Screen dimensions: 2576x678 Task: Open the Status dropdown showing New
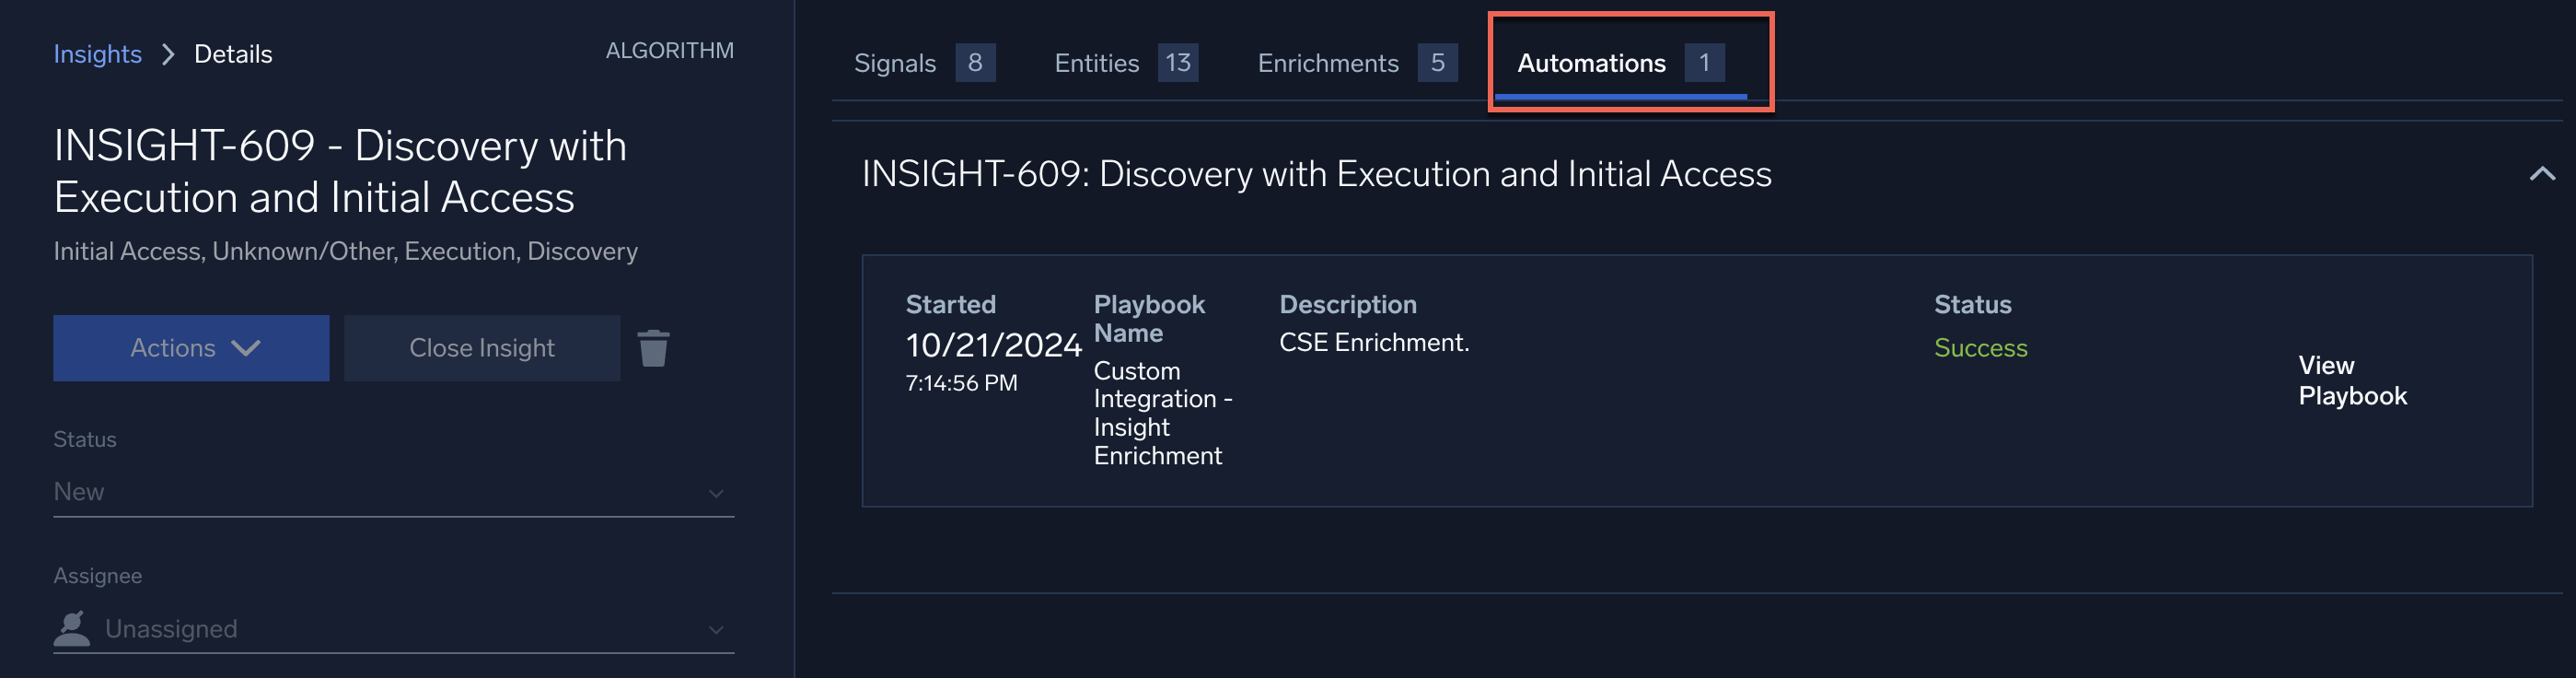pyautogui.click(x=393, y=492)
